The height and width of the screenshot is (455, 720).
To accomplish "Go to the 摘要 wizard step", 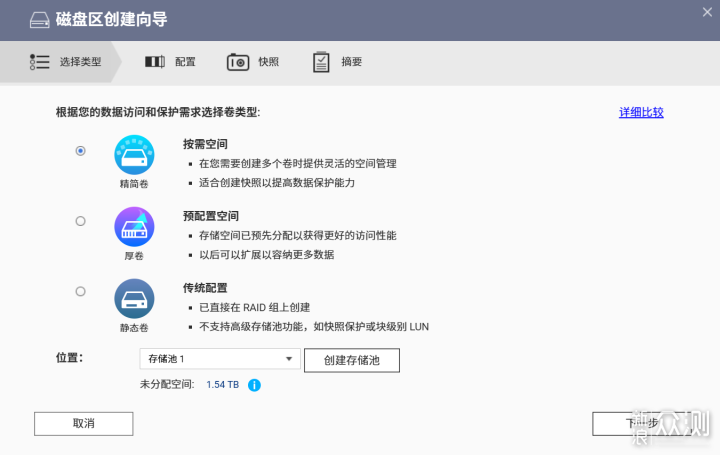I will click(338, 62).
